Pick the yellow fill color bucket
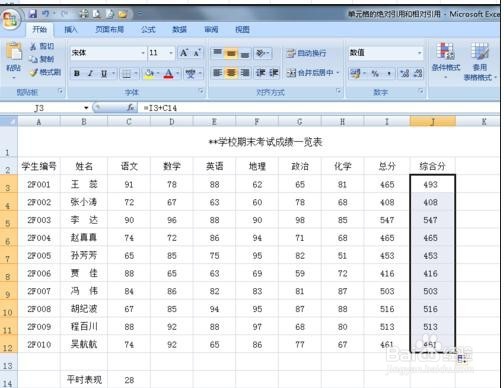The width and height of the screenshot is (504, 388). [x=149, y=73]
